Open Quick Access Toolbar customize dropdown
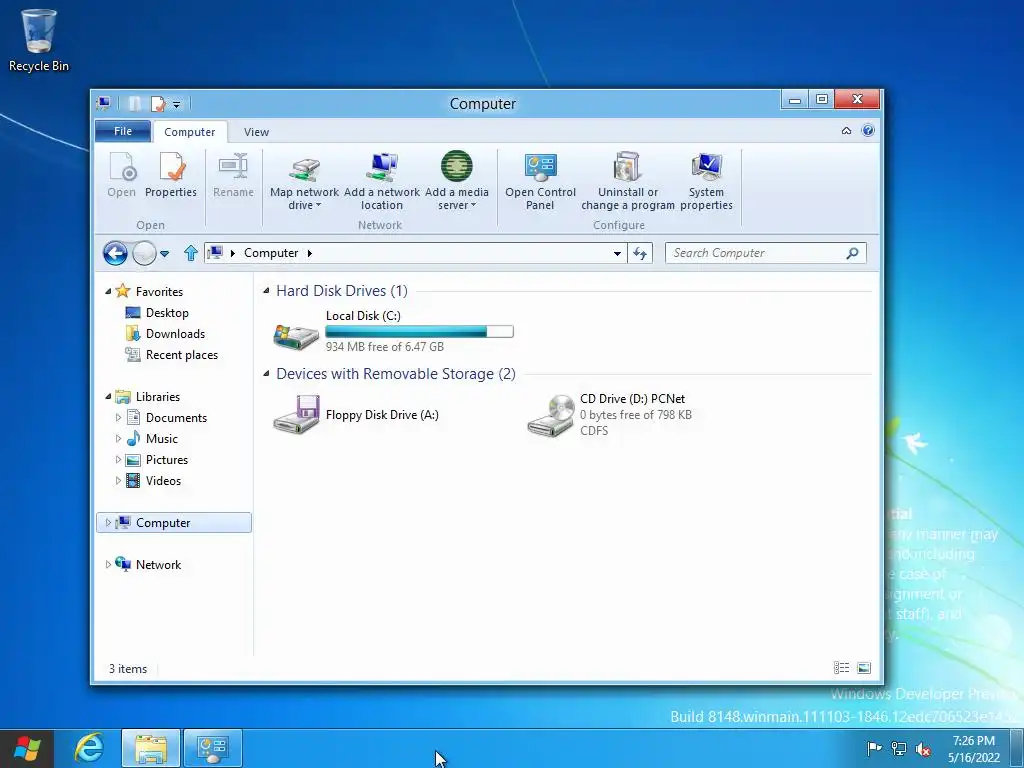The image size is (1024, 768). coord(176,104)
